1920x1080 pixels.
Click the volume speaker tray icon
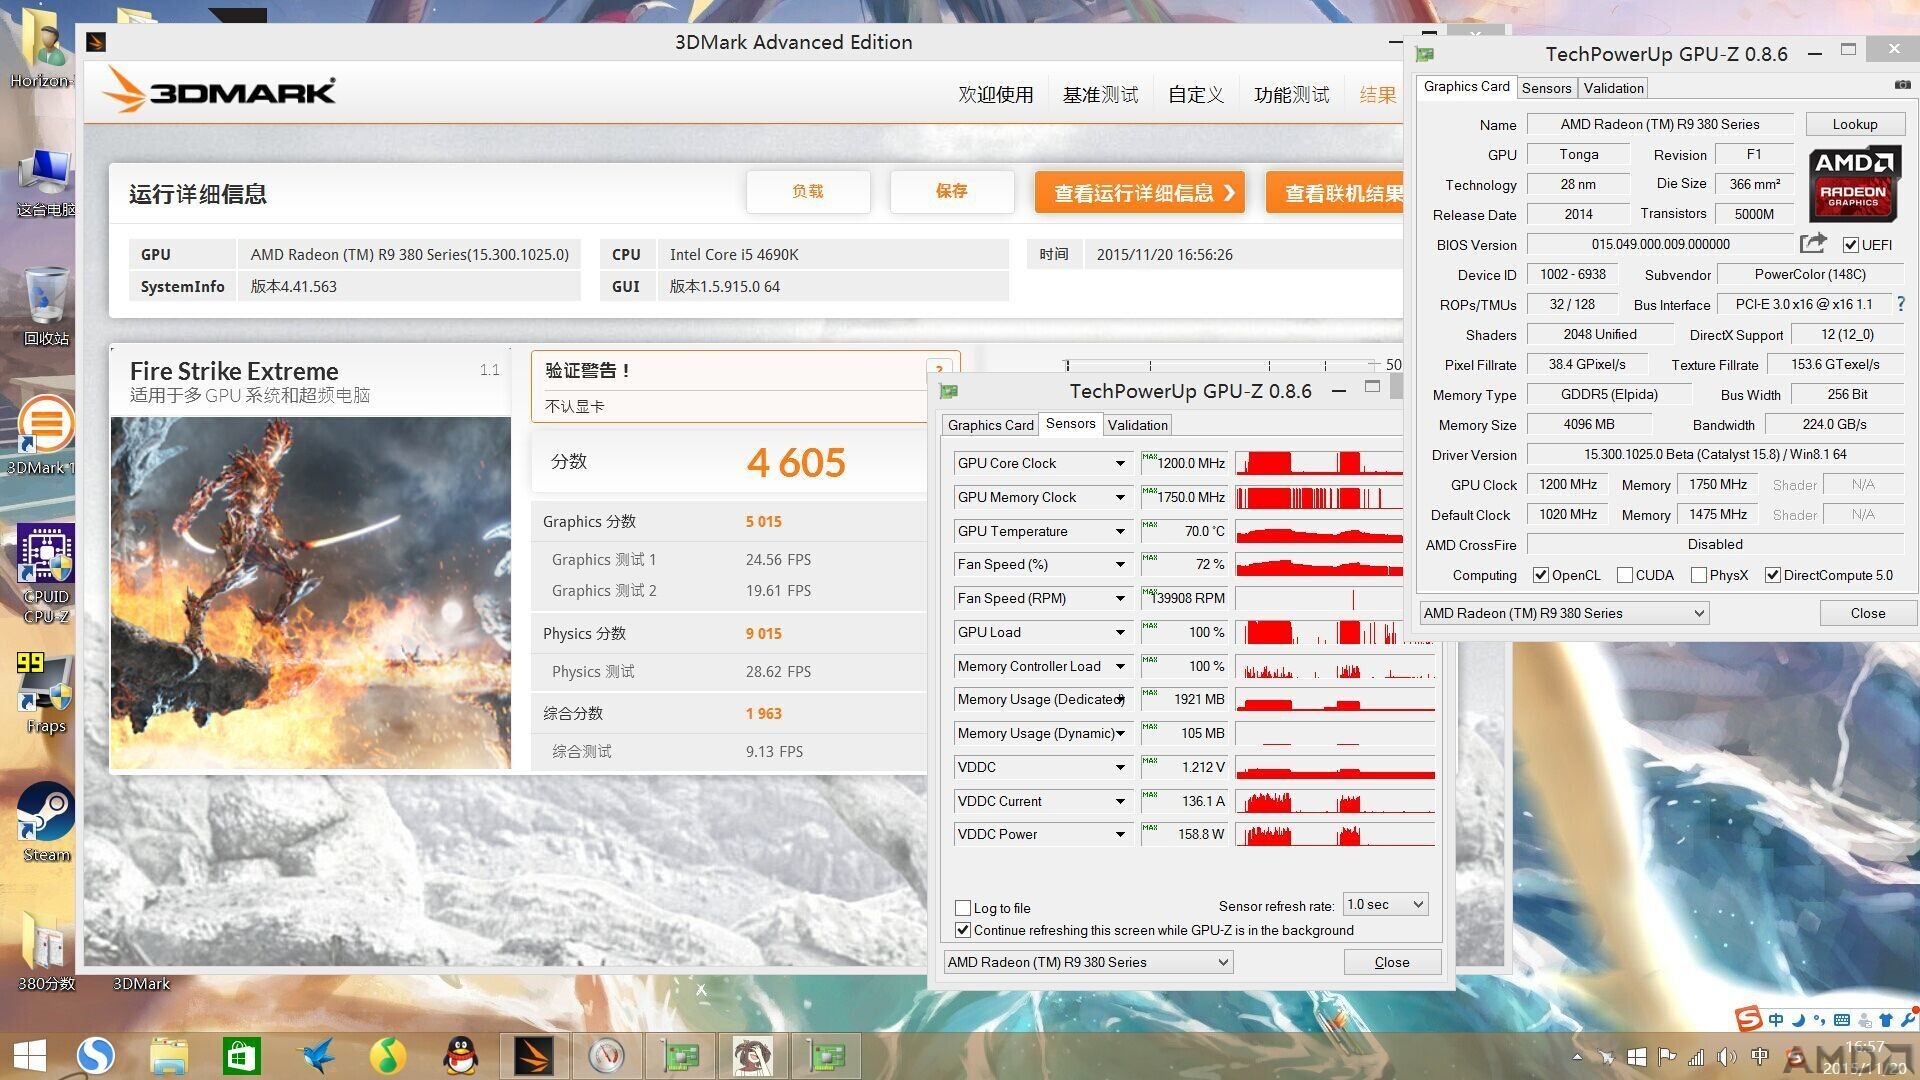pyautogui.click(x=1726, y=1057)
